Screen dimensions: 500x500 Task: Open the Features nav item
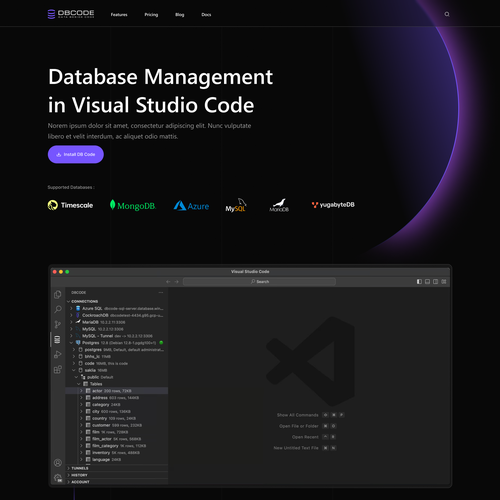pyautogui.click(x=119, y=15)
